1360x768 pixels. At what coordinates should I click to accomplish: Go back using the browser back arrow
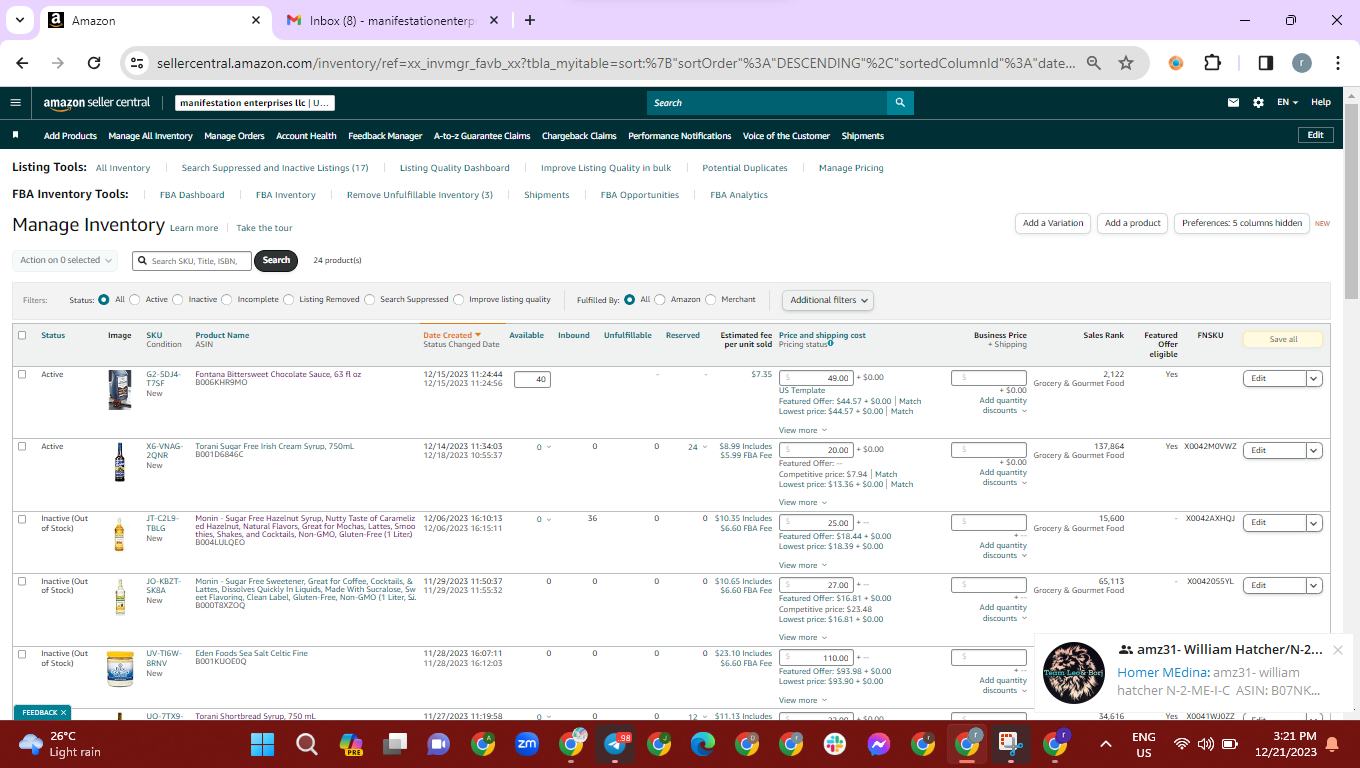pyautogui.click(x=22, y=62)
